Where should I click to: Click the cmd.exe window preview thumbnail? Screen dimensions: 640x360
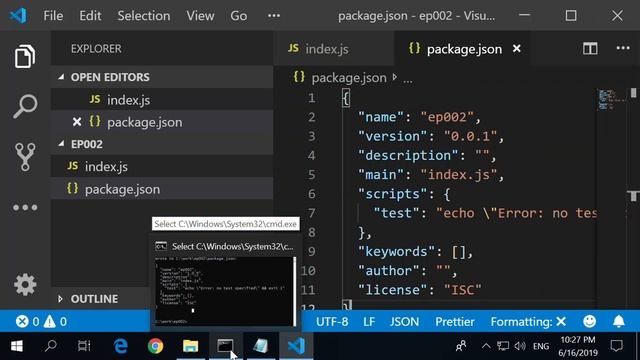(224, 291)
